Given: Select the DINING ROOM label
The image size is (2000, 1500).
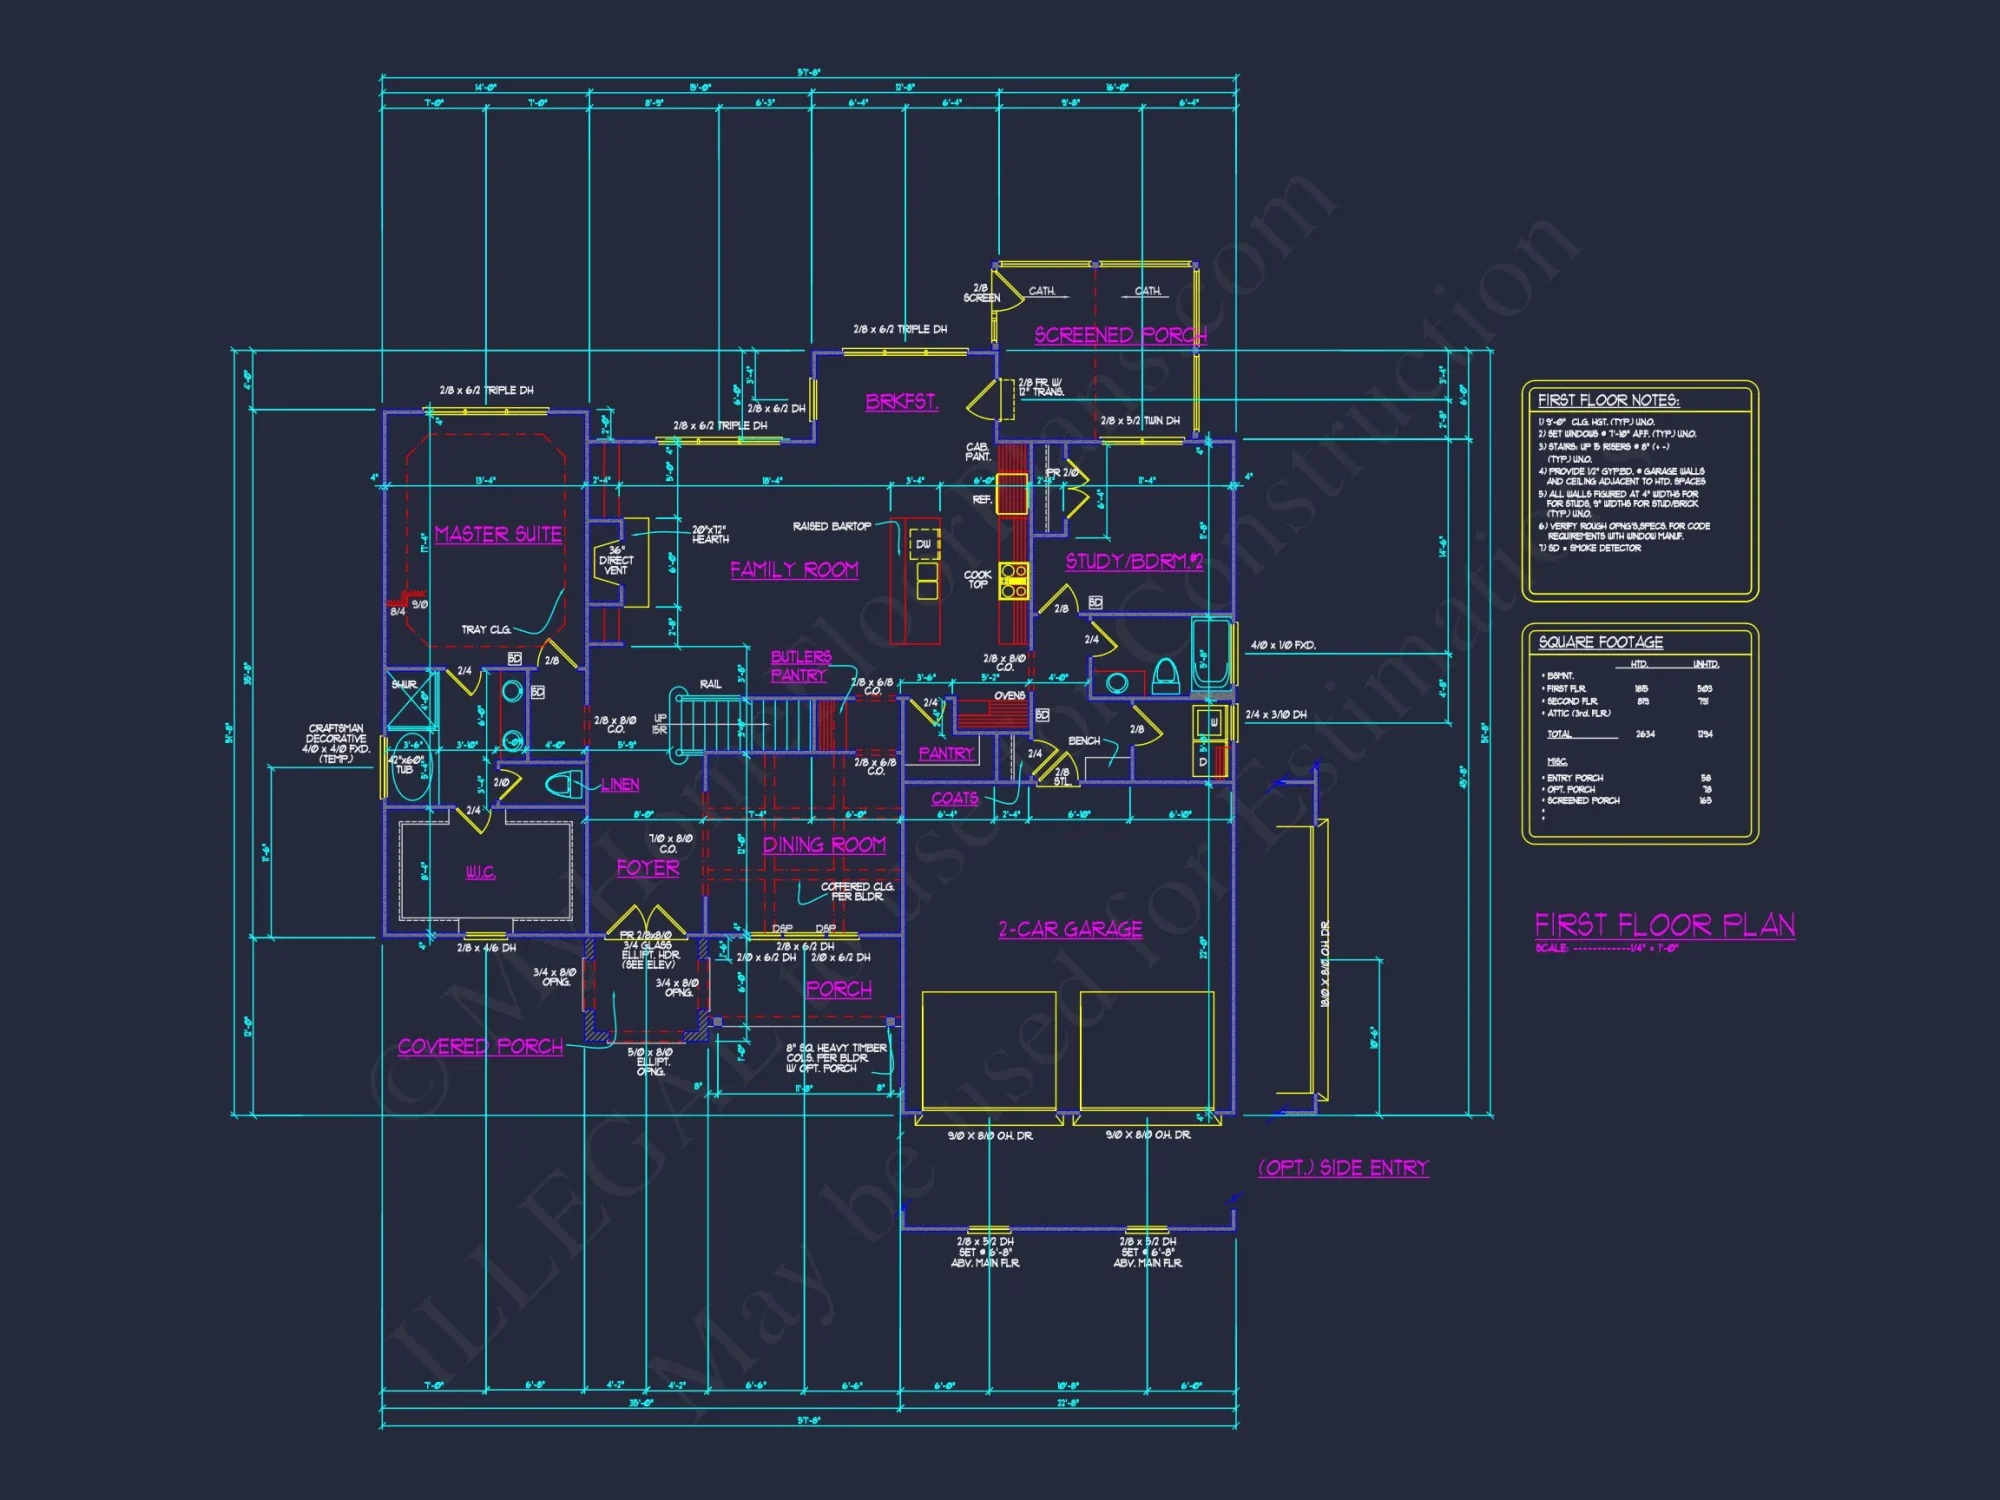Looking at the screenshot, I should coord(824,845).
